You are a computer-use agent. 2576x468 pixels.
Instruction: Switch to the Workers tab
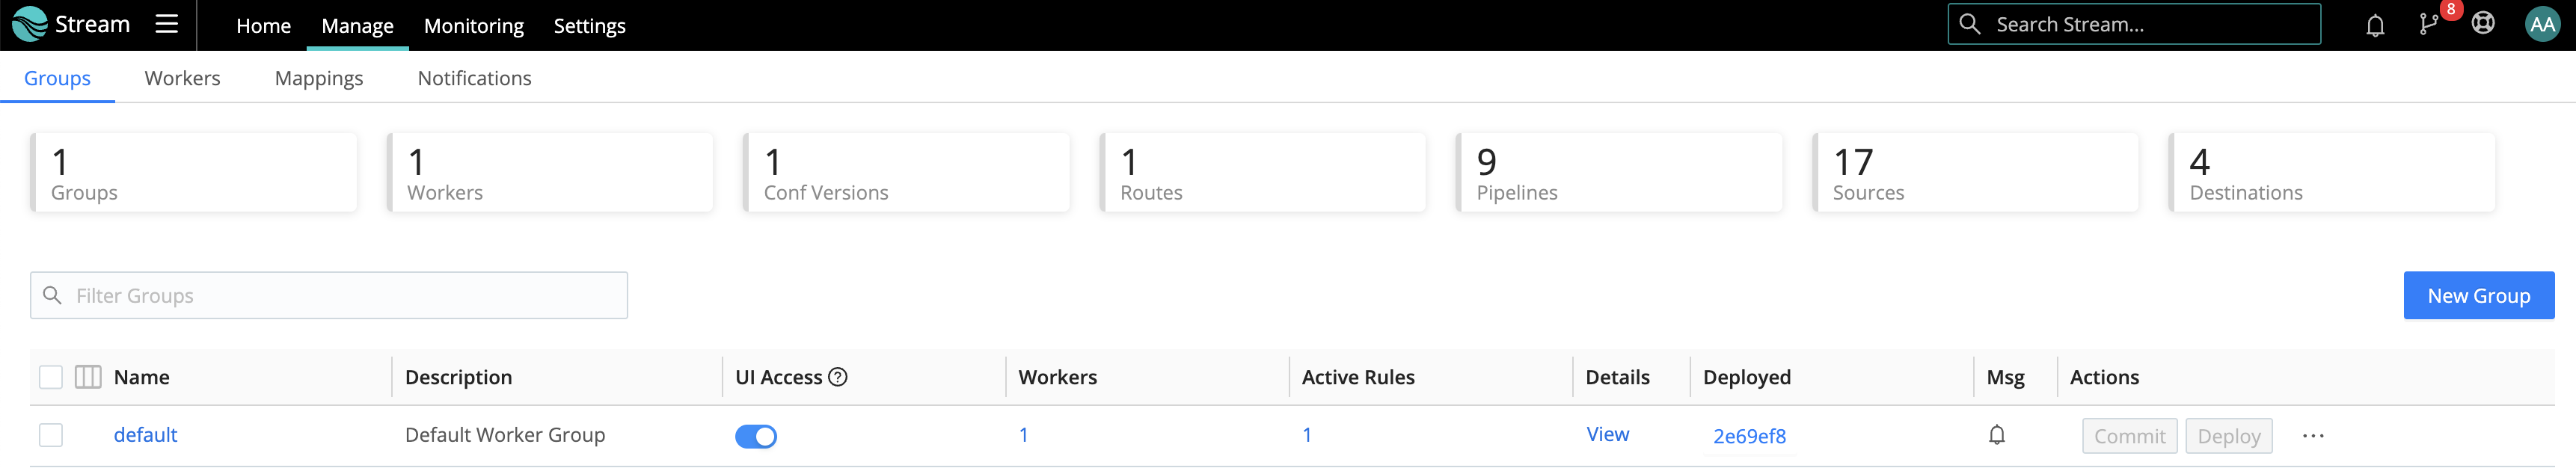[182, 78]
